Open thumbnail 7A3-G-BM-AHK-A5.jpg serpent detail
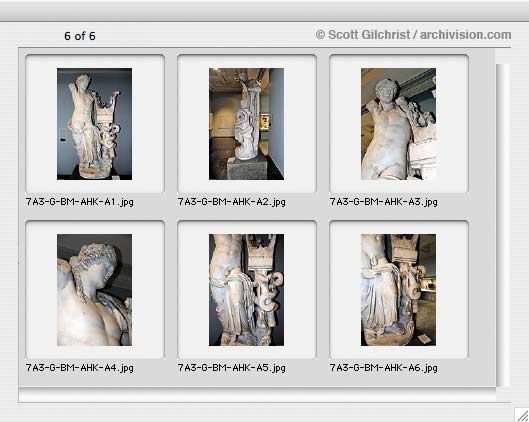Image resolution: width=529 pixels, height=422 pixels. pyautogui.click(x=246, y=290)
